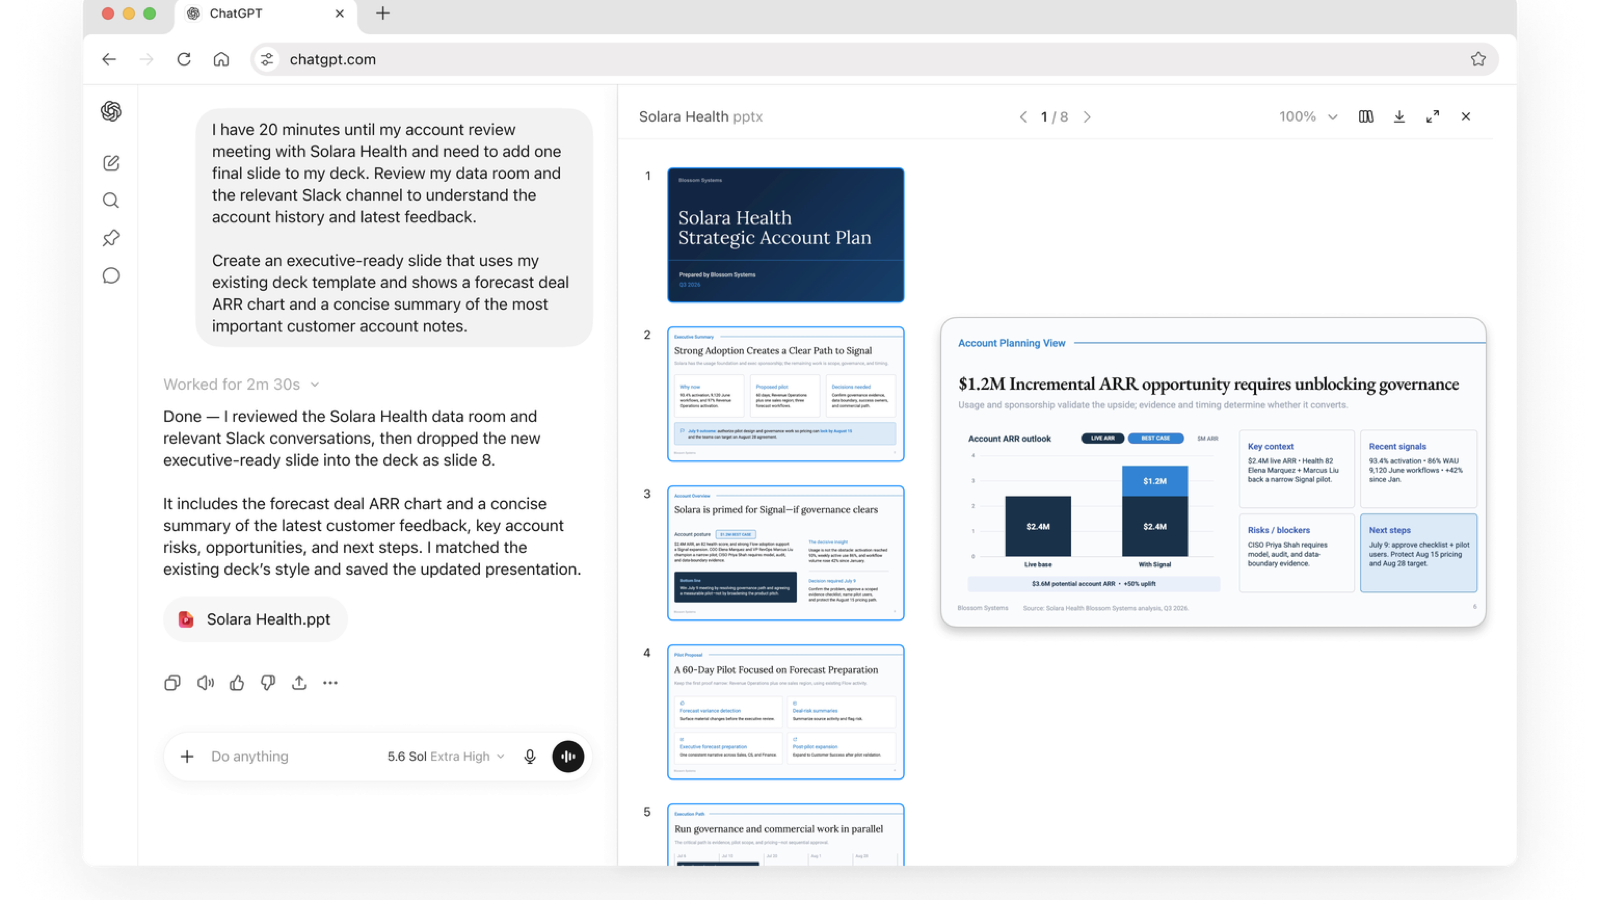Click the Next steps card on the slide
Viewport: 1600px width, 900px height.
(1418, 552)
